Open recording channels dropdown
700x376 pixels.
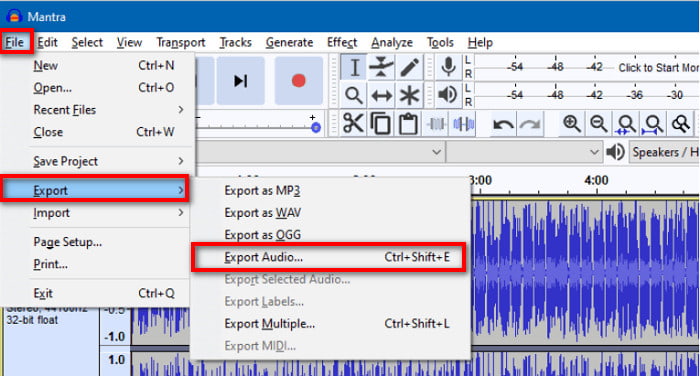click(524, 152)
